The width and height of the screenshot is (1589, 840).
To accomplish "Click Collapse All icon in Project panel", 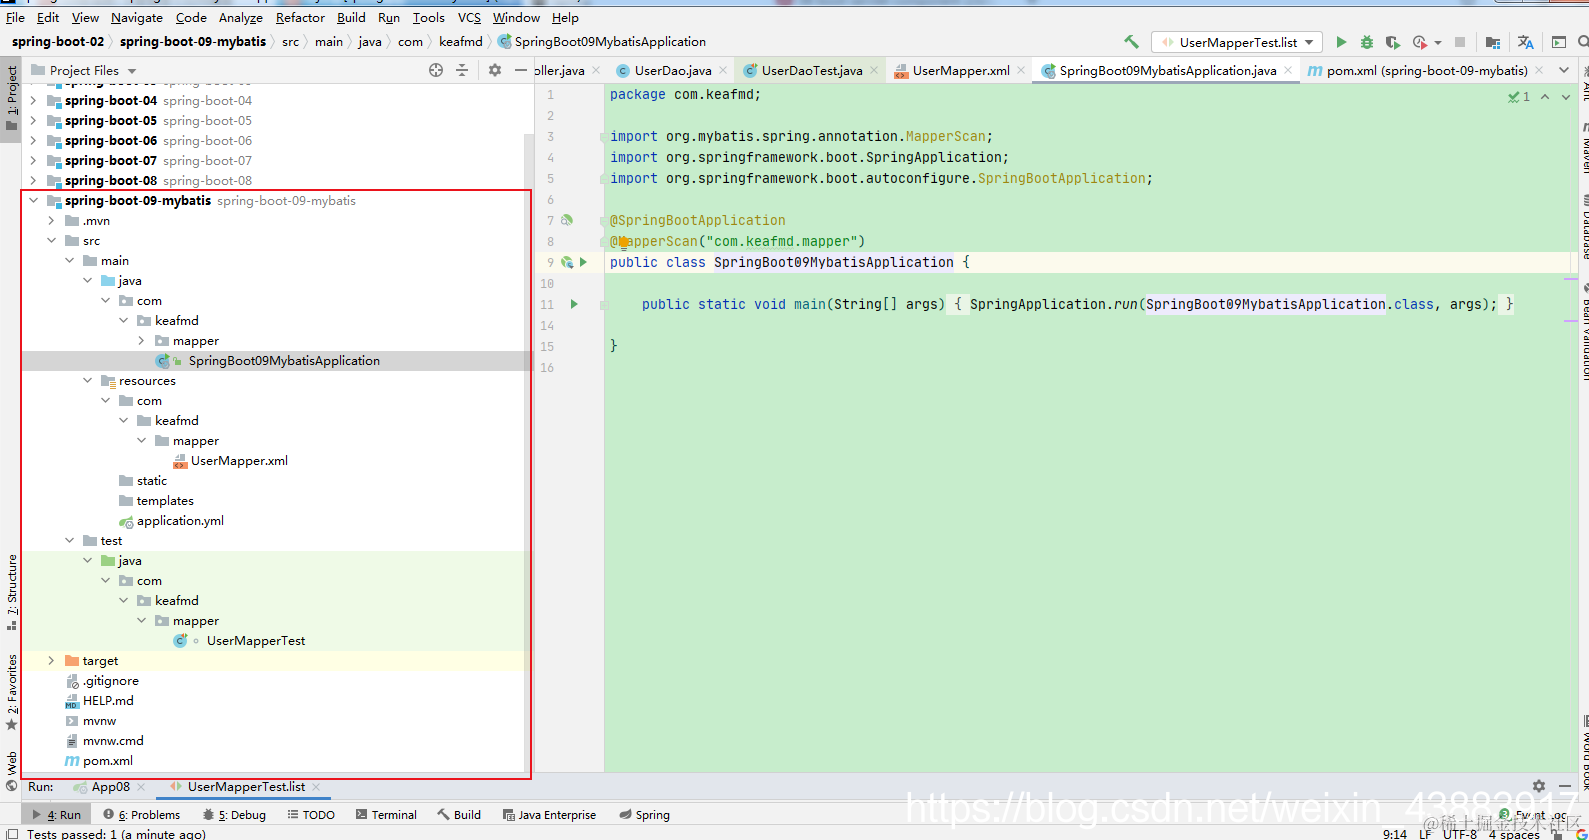I will pos(462,70).
